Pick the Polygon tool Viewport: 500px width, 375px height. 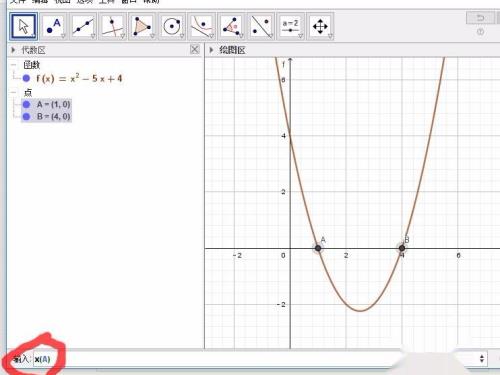pyautogui.click(x=142, y=26)
